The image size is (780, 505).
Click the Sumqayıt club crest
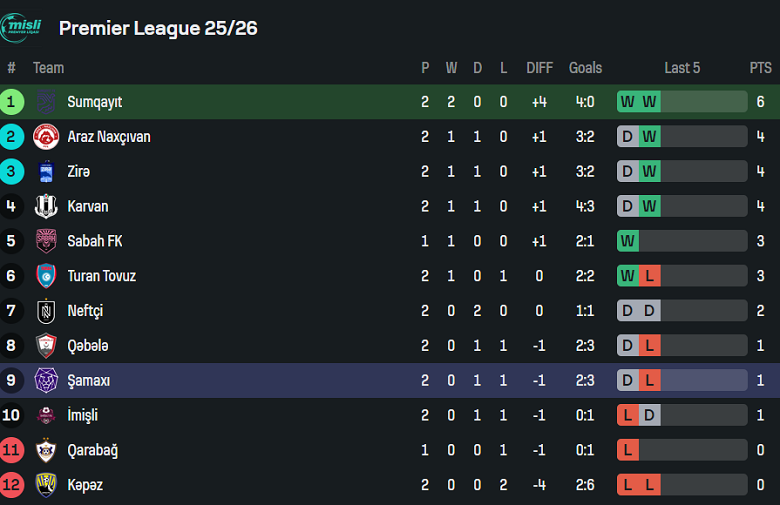pyautogui.click(x=46, y=102)
